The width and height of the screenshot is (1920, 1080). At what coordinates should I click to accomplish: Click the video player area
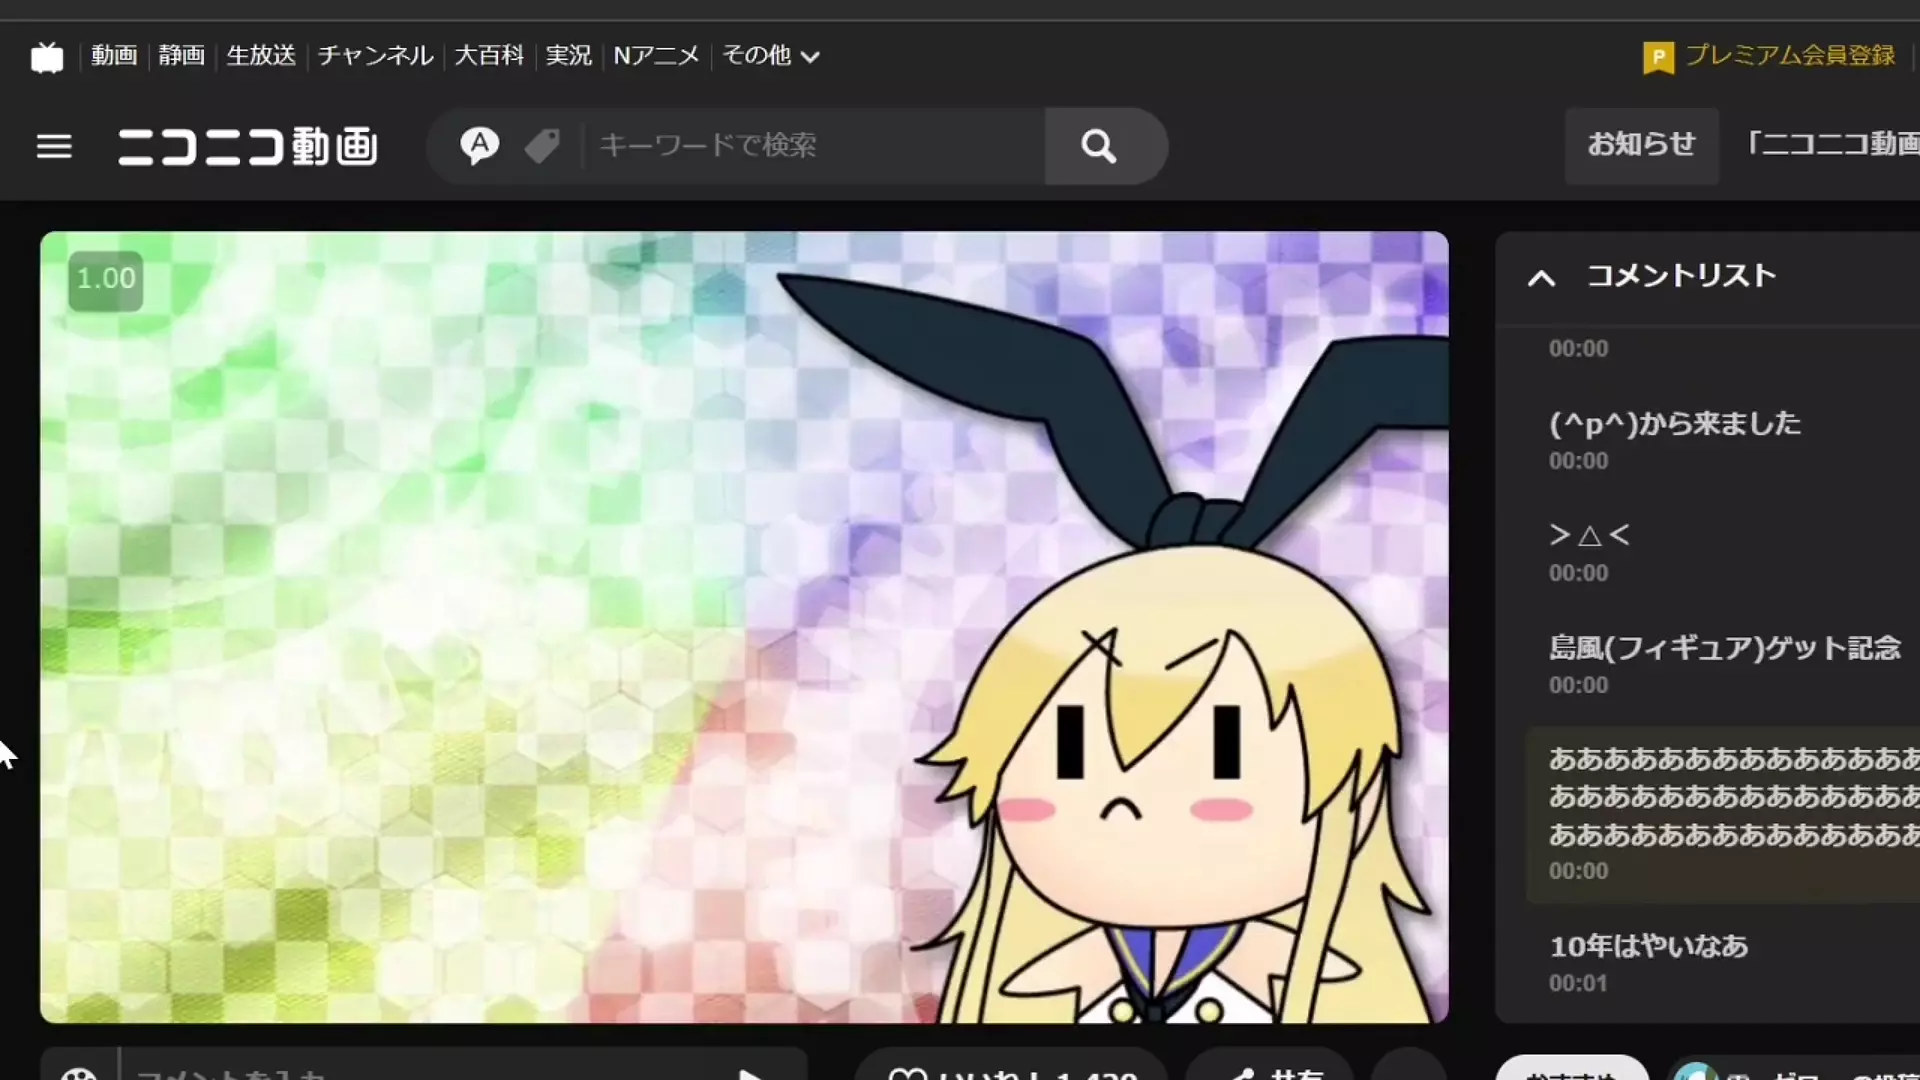click(x=744, y=627)
